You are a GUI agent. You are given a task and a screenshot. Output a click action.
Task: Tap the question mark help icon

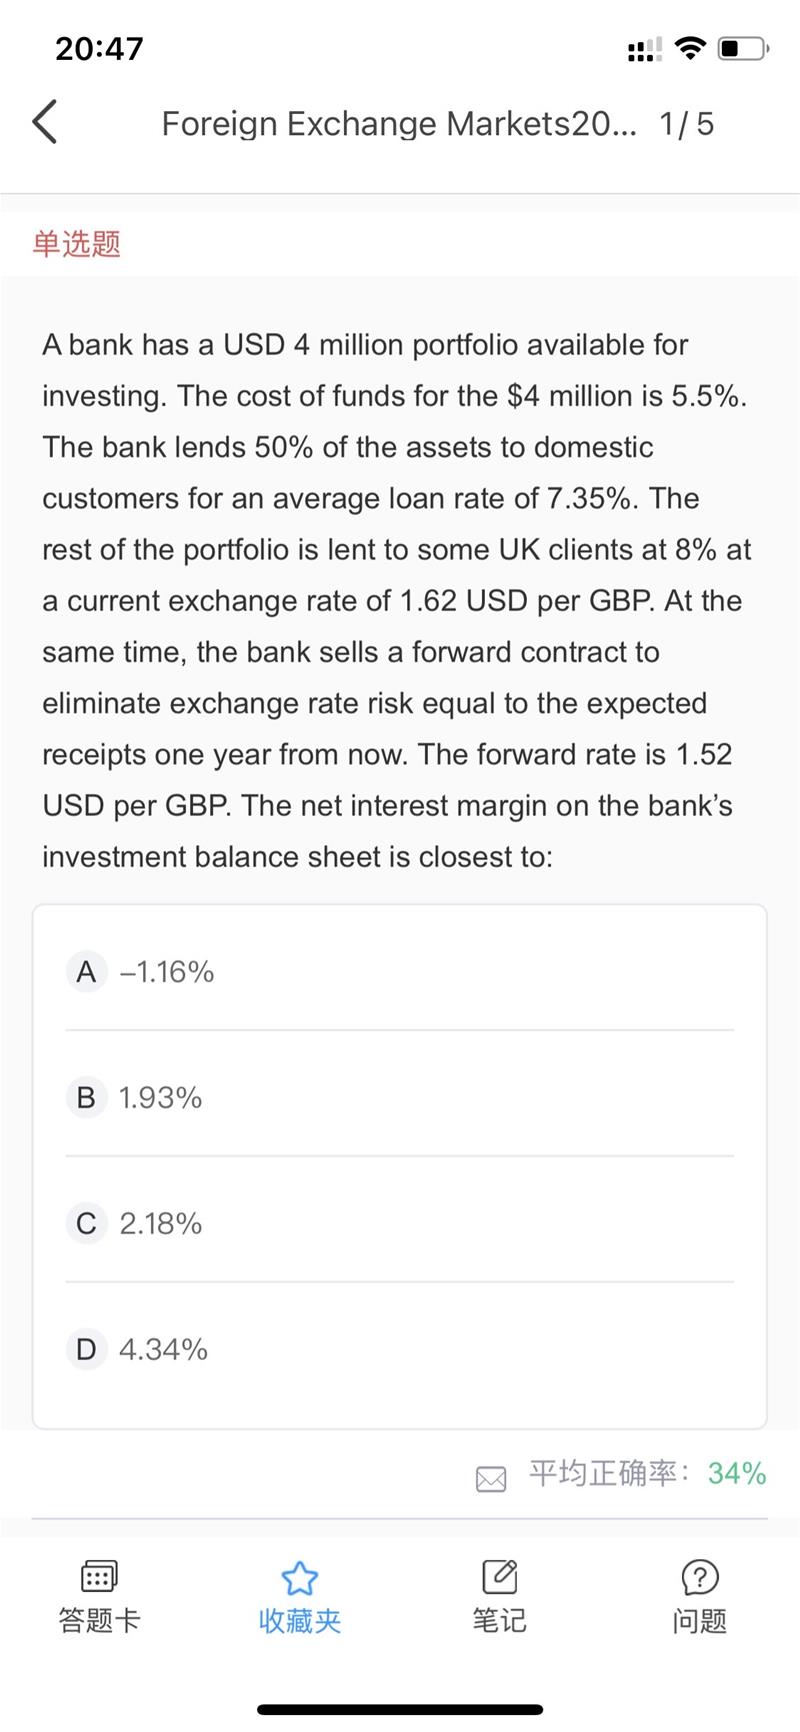click(699, 1577)
